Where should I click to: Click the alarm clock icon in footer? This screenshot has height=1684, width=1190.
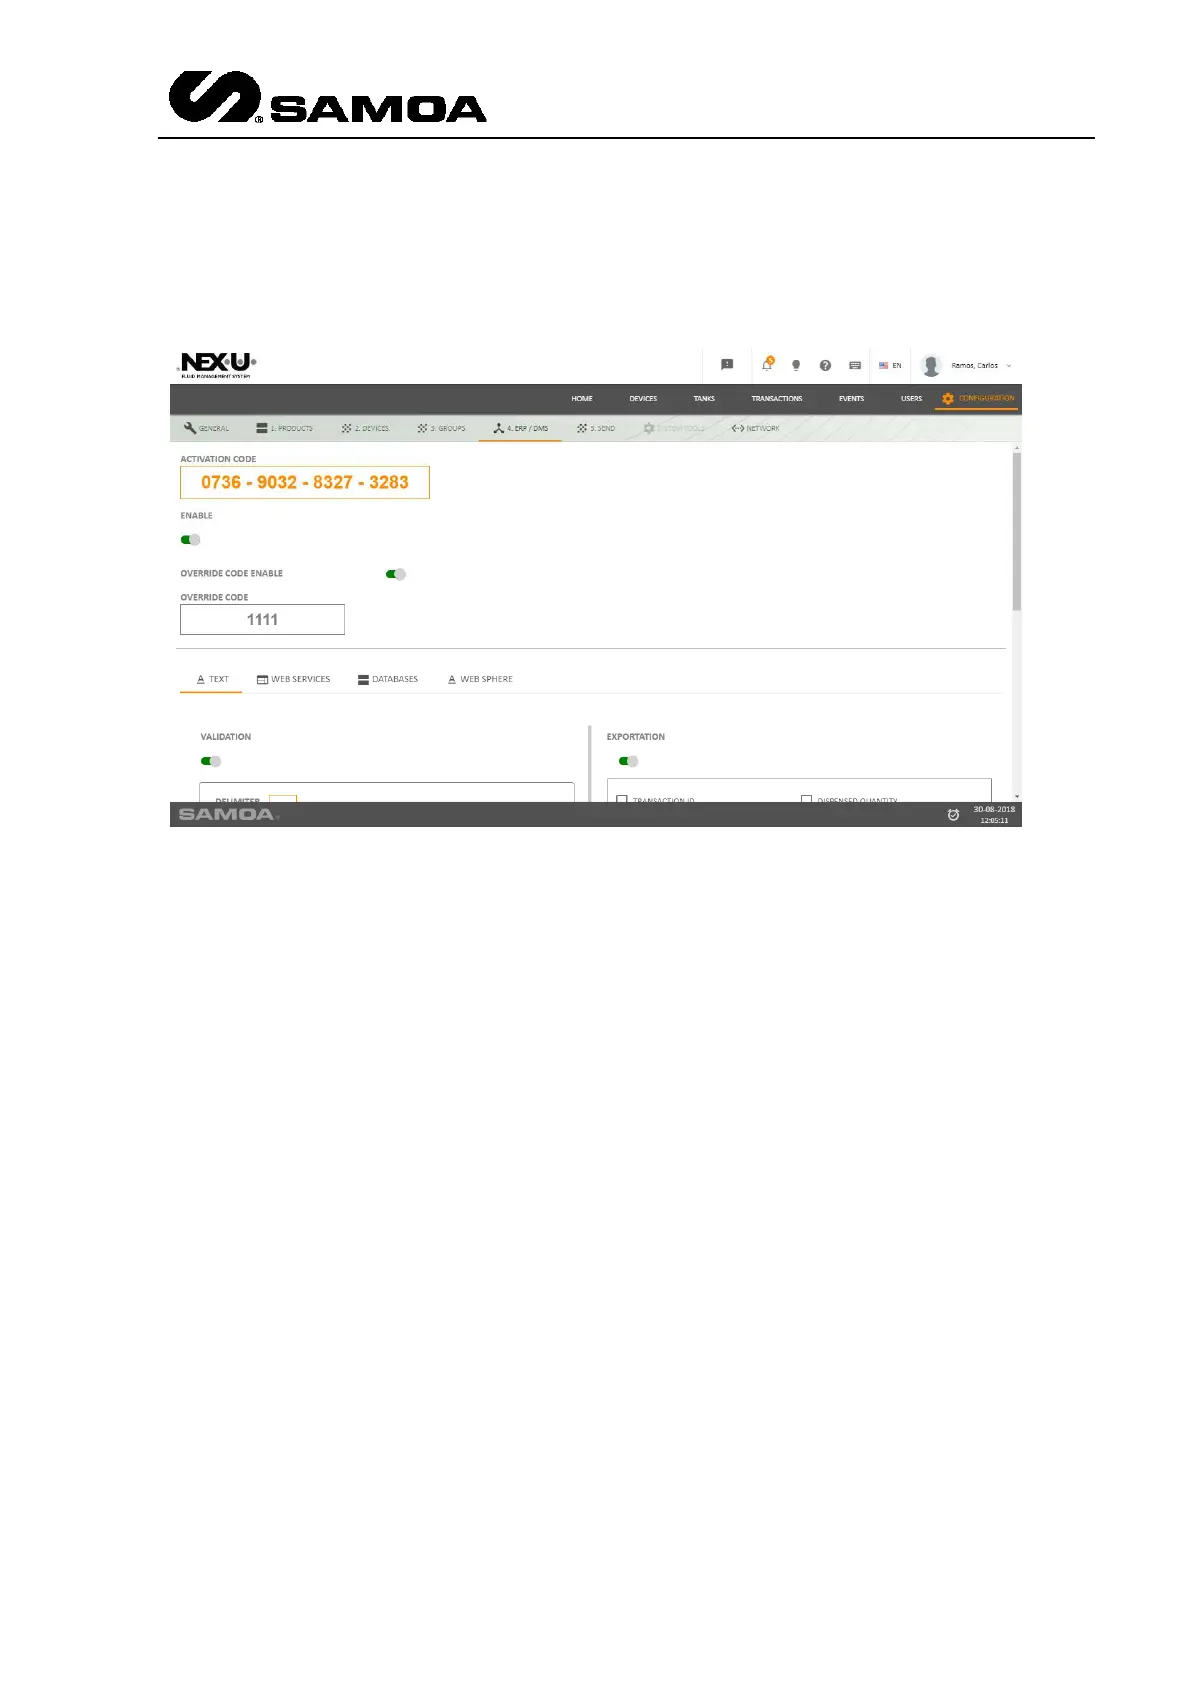pyautogui.click(x=953, y=815)
